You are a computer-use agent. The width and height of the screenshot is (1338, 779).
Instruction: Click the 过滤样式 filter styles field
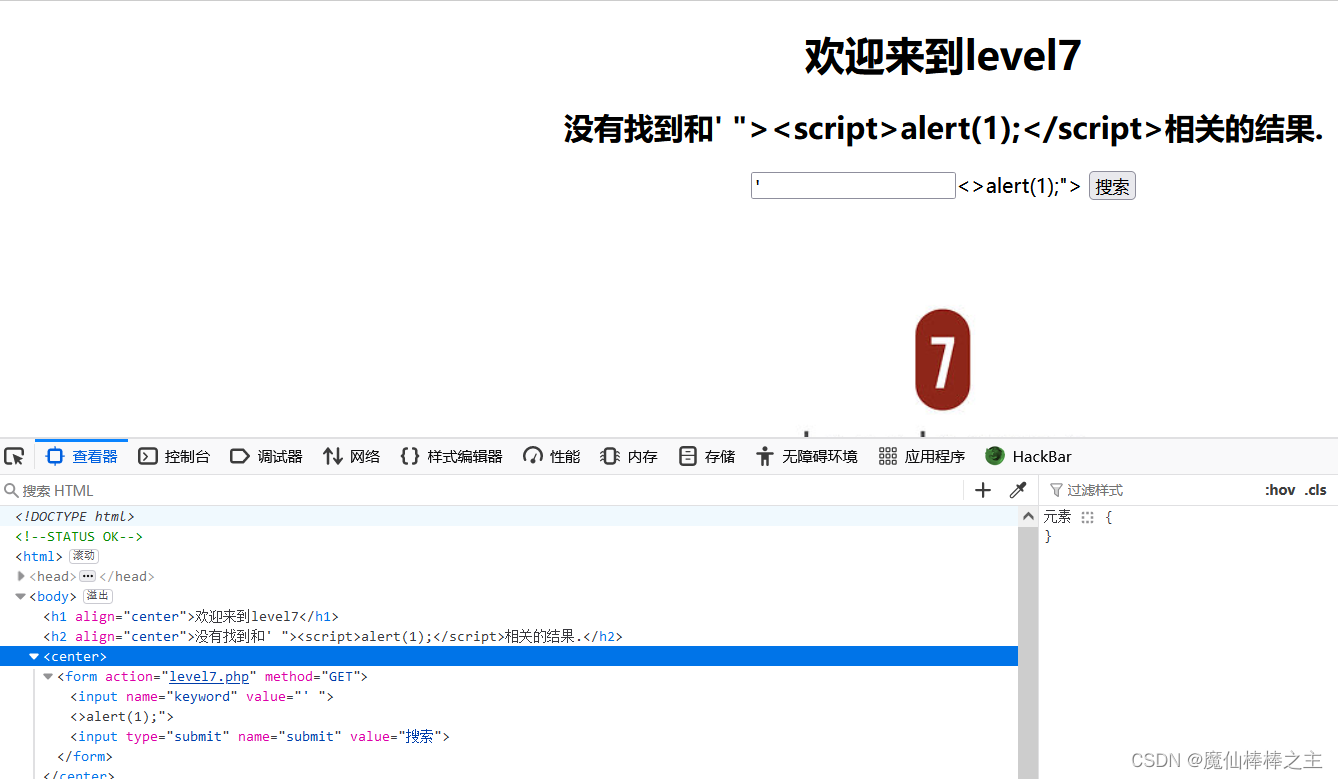point(1148,490)
